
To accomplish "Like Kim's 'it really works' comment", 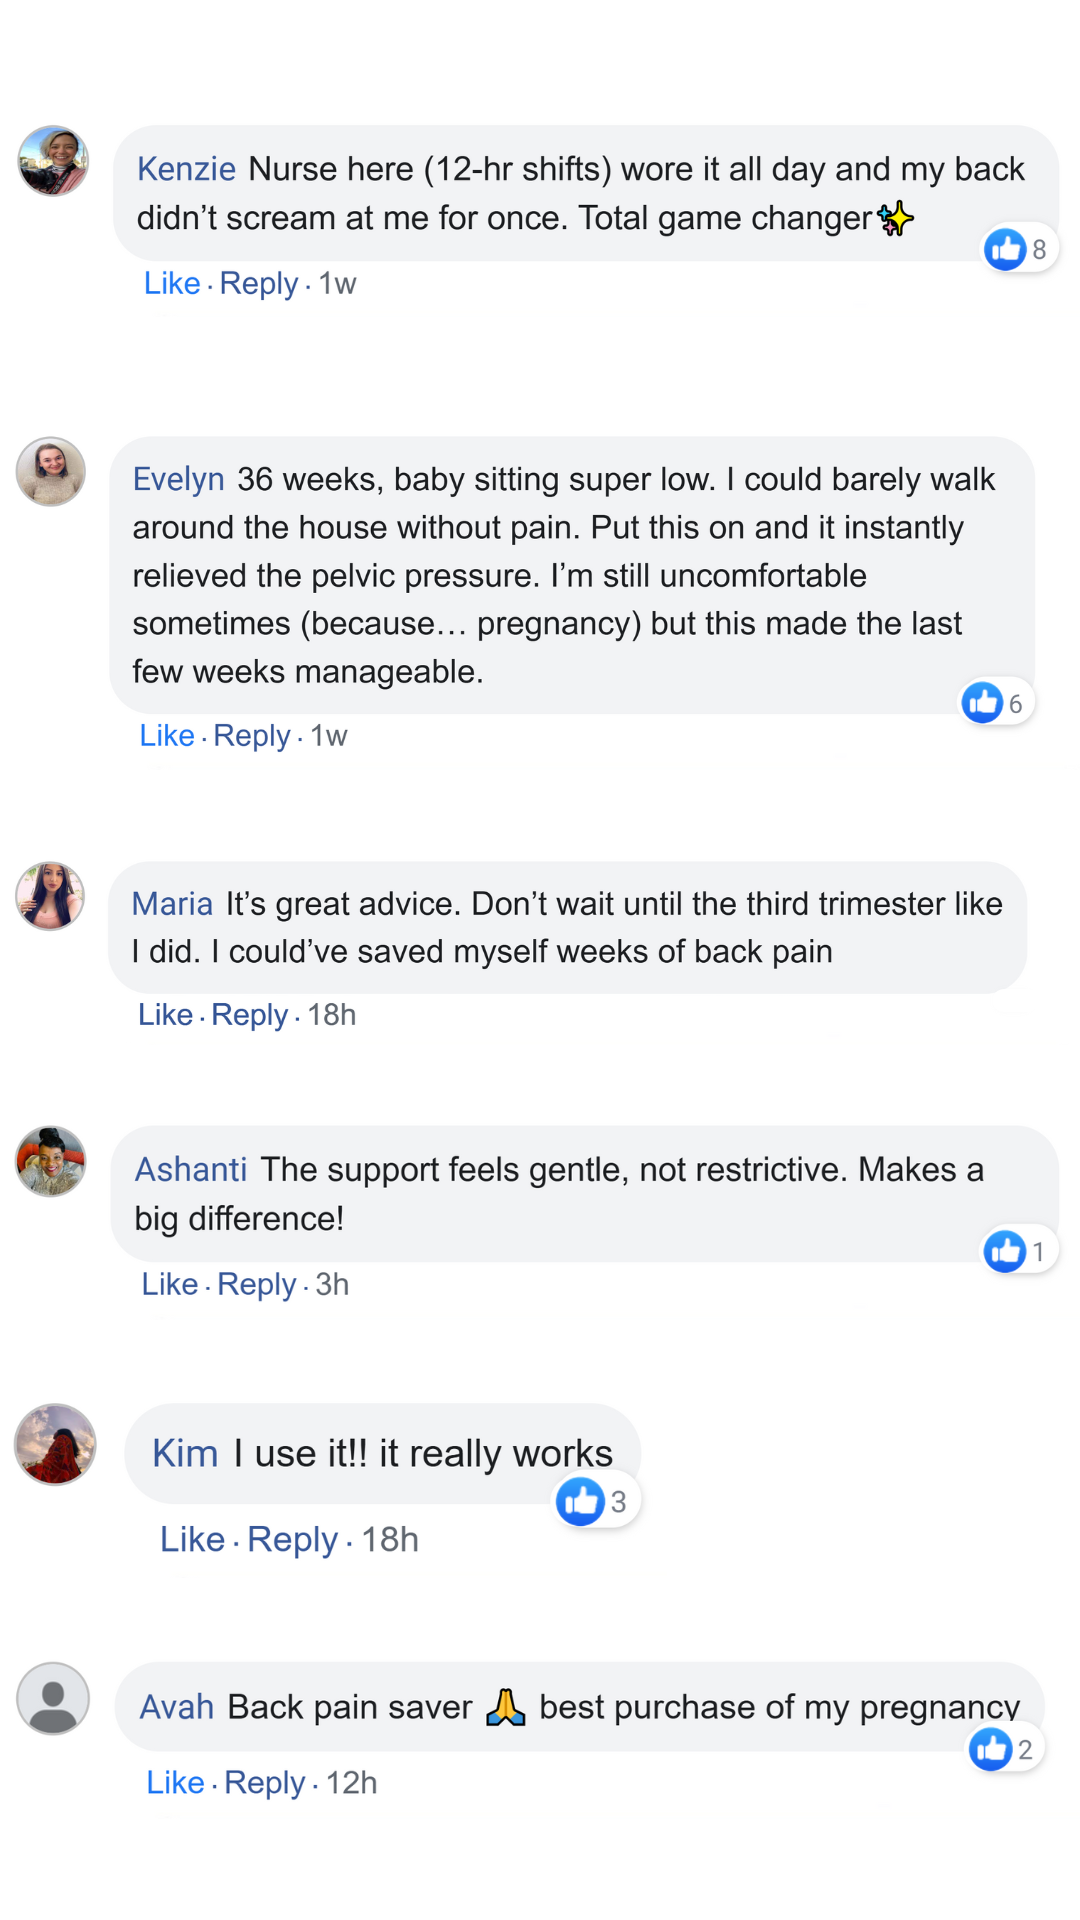I will (192, 1539).
